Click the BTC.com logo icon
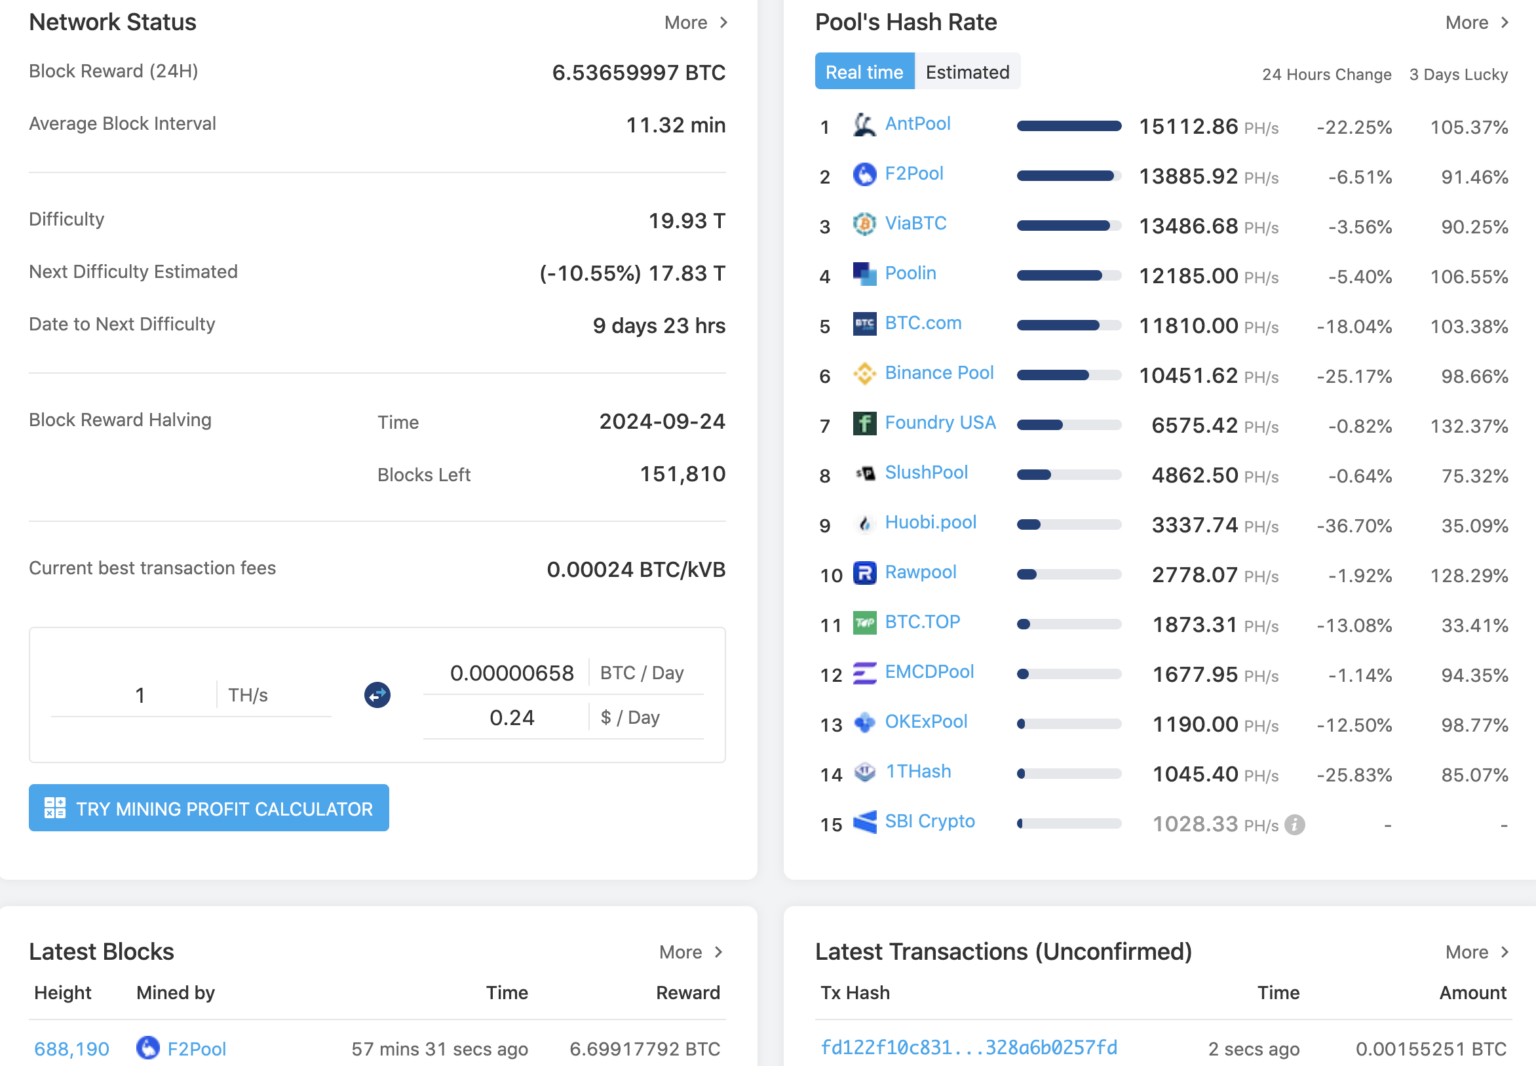Viewport: 1536px width, 1066px height. coord(864,324)
